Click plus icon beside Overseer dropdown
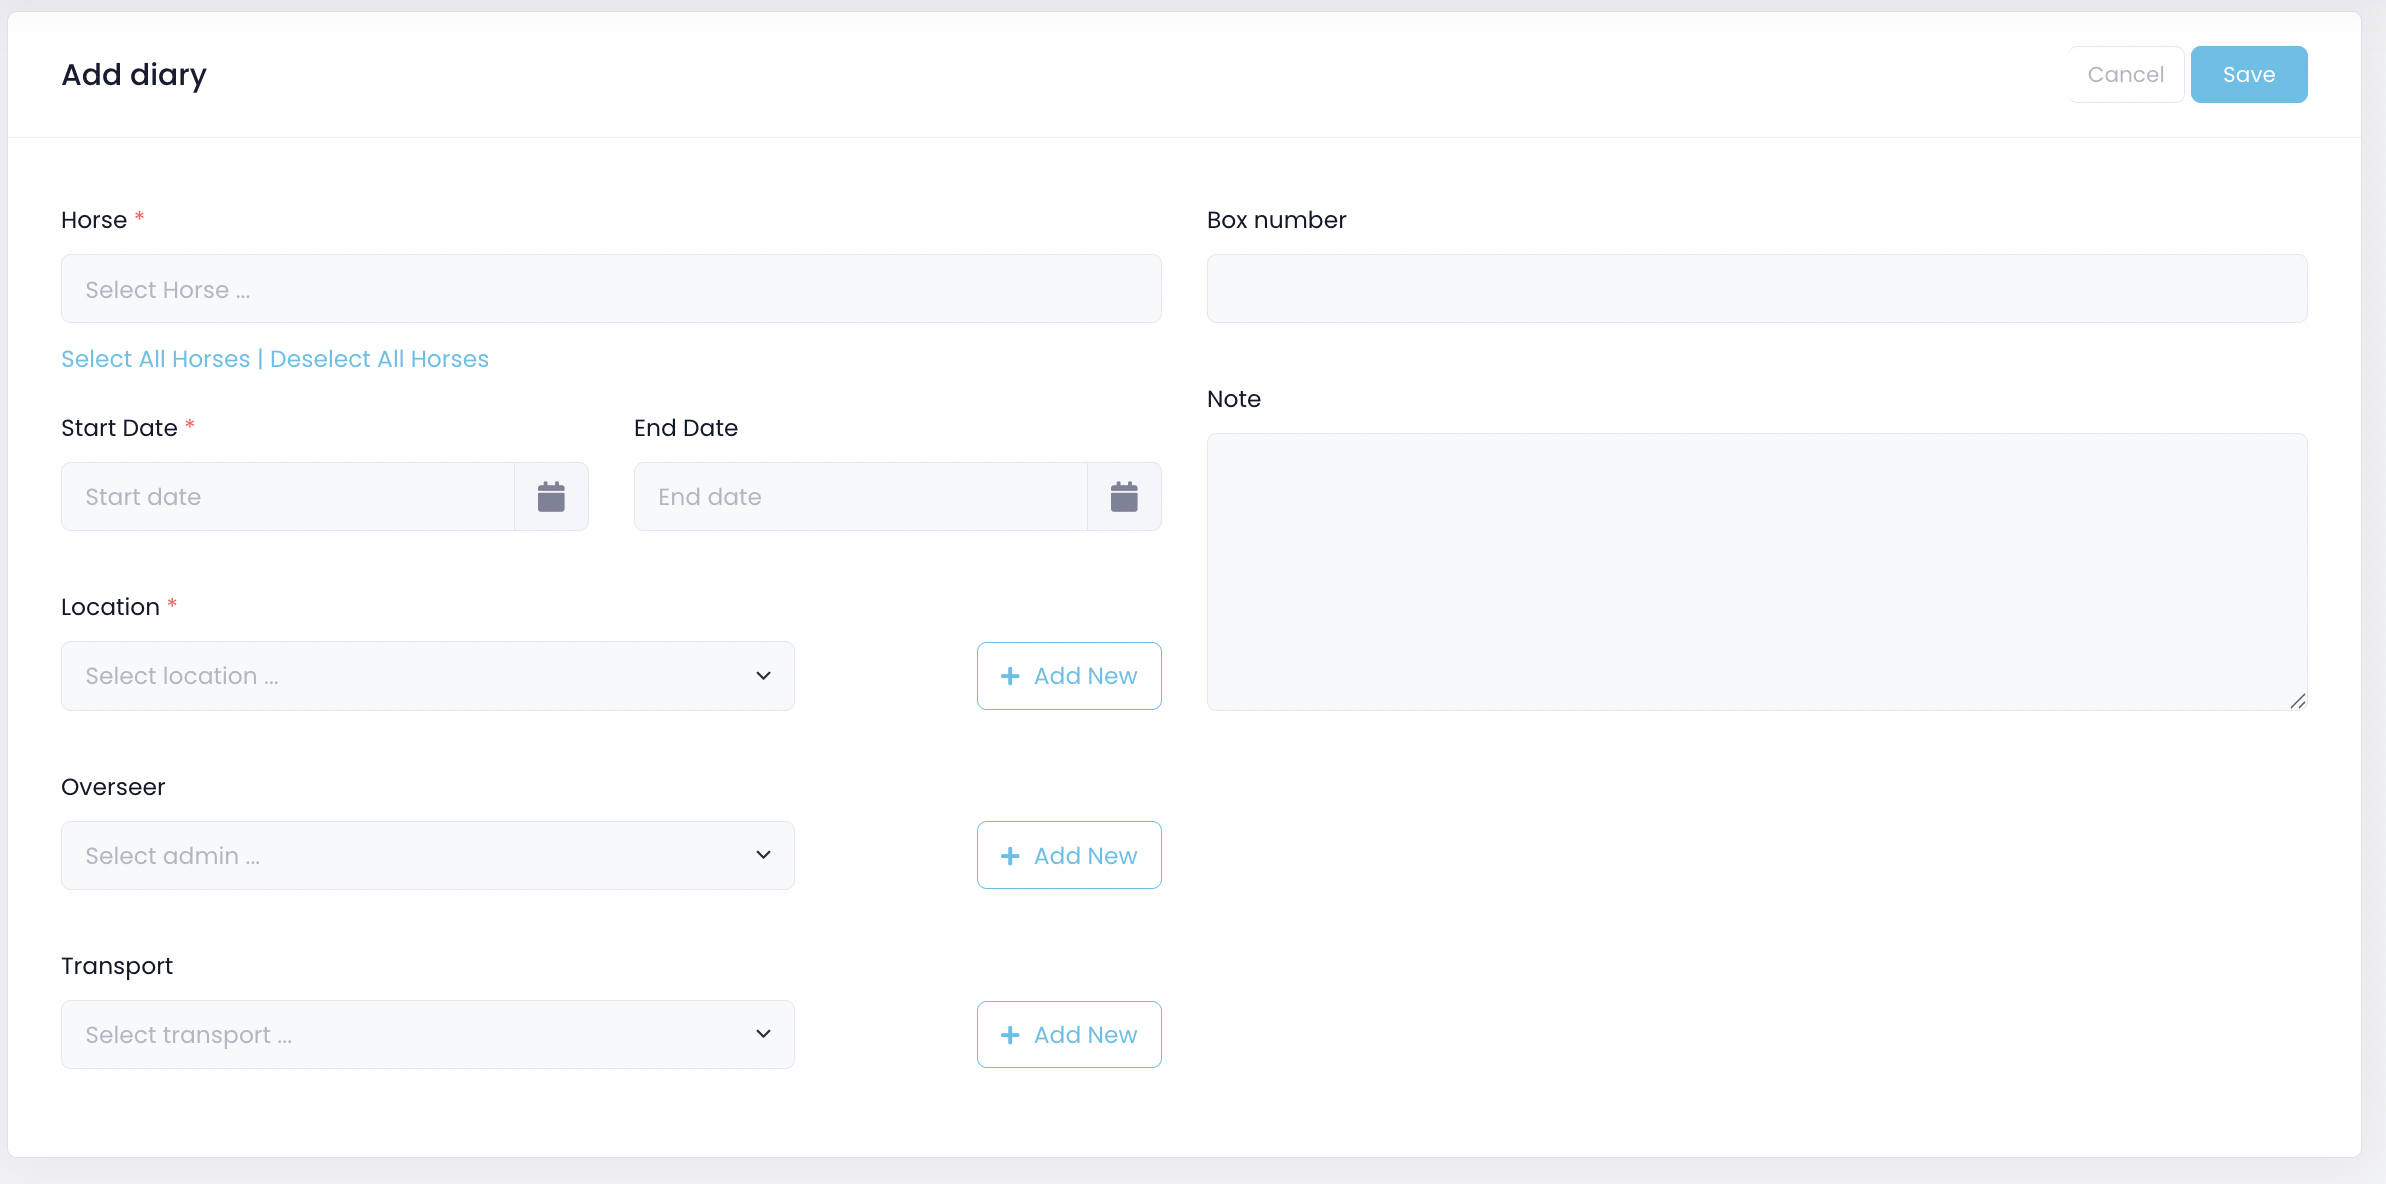 1010,856
